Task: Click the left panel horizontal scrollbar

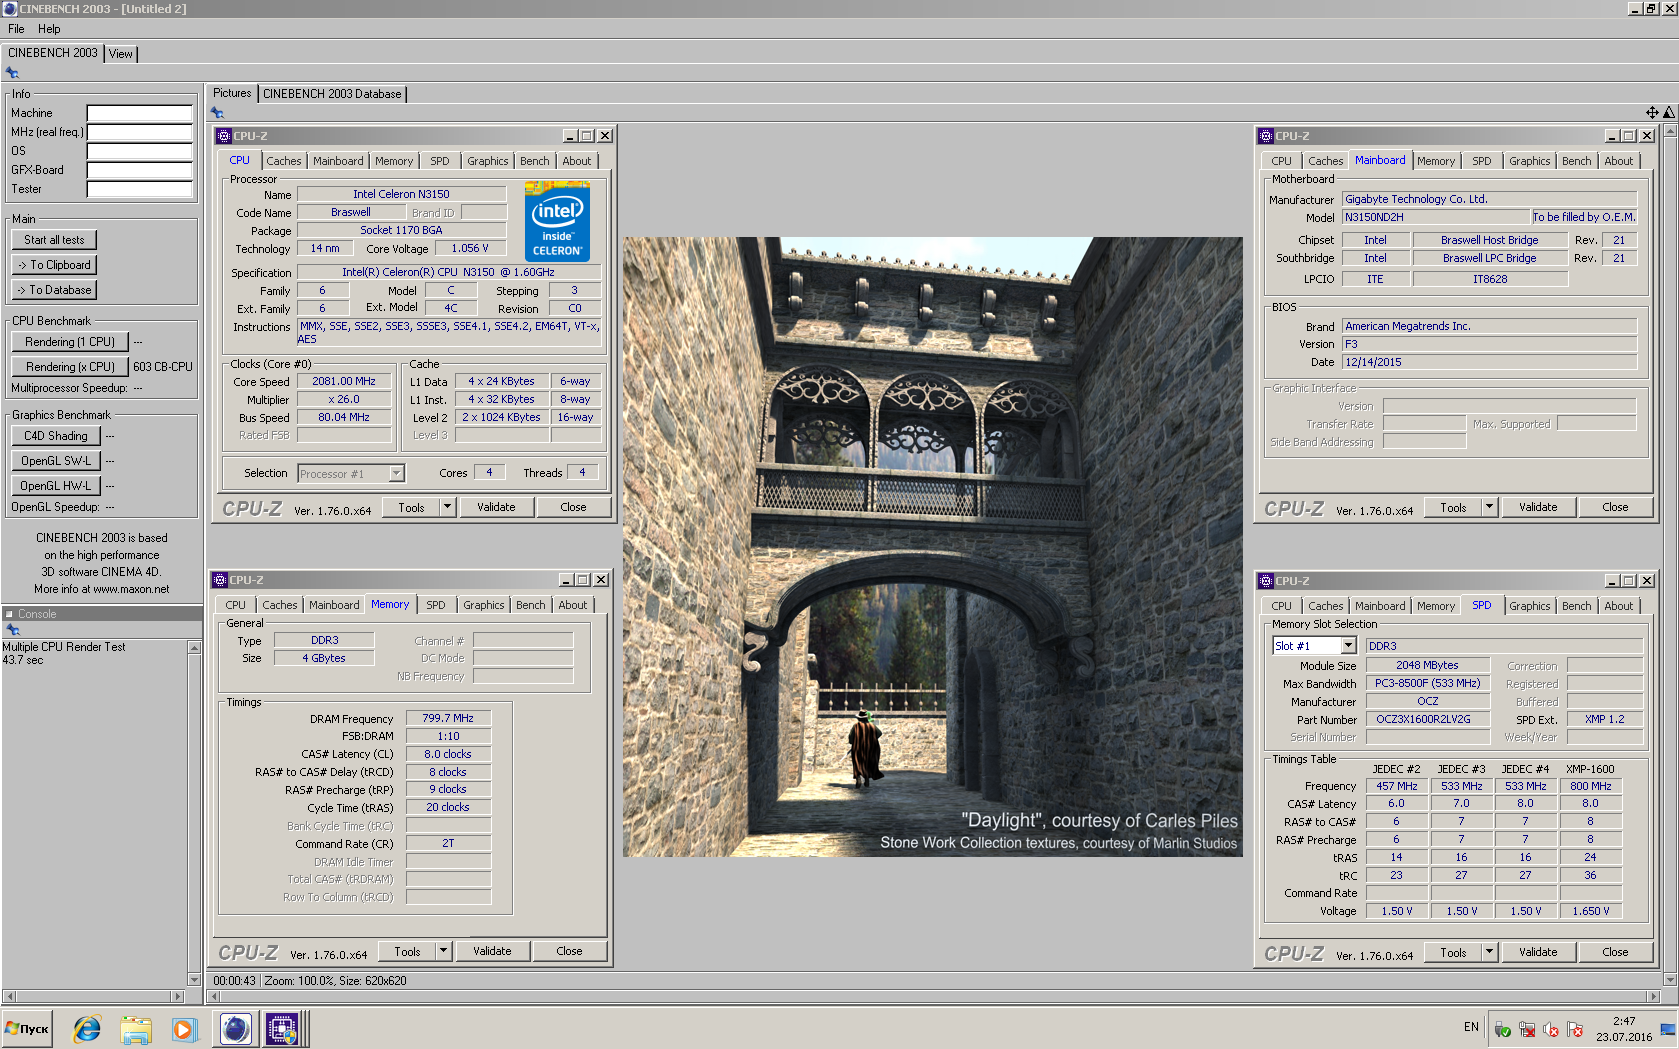Action: (94, 996)
